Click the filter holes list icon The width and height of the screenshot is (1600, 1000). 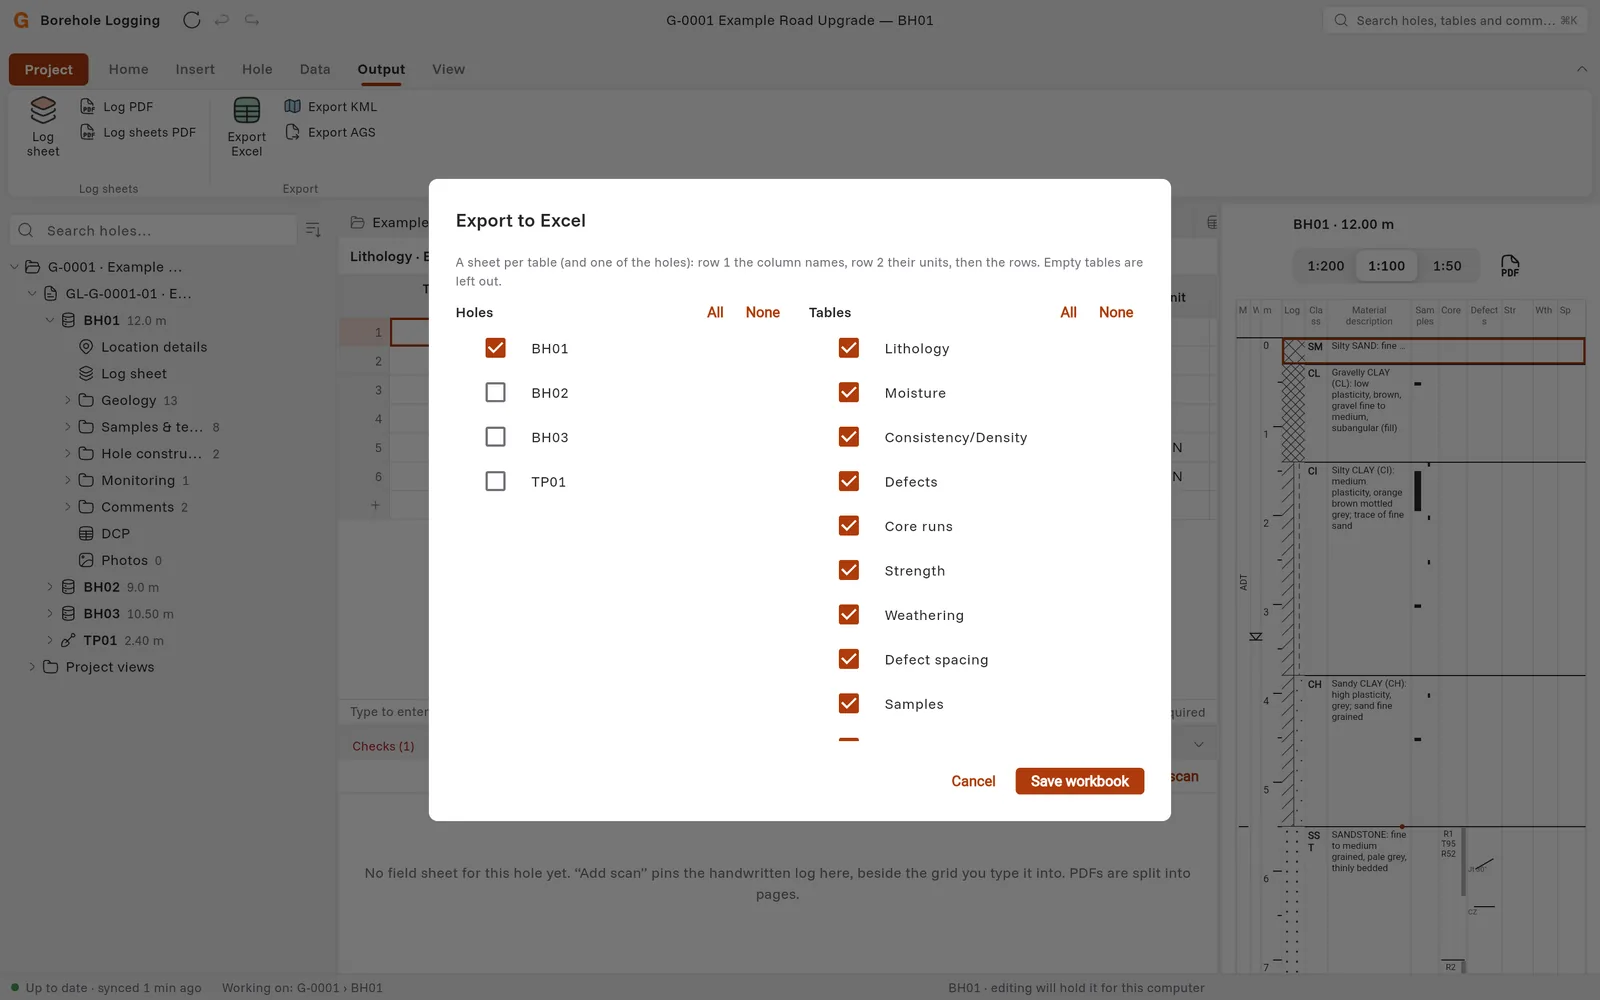[313, 230]
